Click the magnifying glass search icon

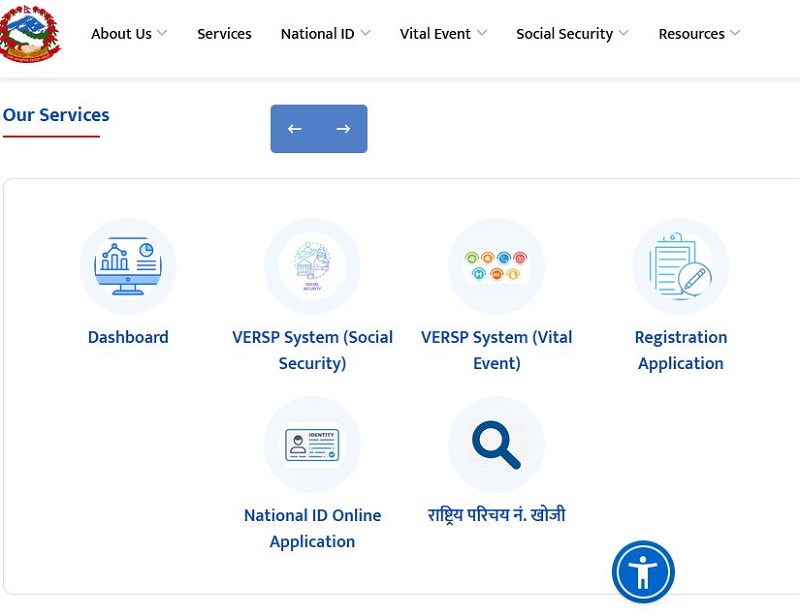(x=496, y=445)
